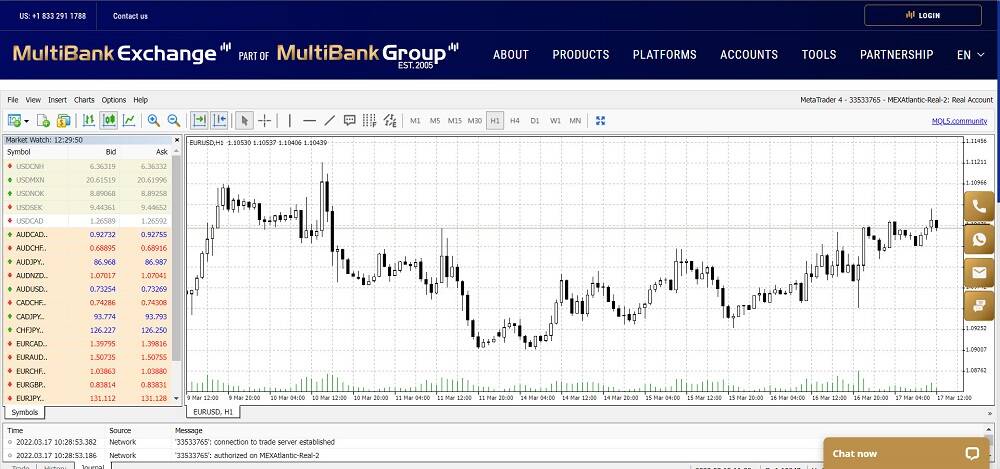Image resolution: width=1000 pixels, height=469 pixels.
Task: Switch to line chart display
Action: click(129, 120)
